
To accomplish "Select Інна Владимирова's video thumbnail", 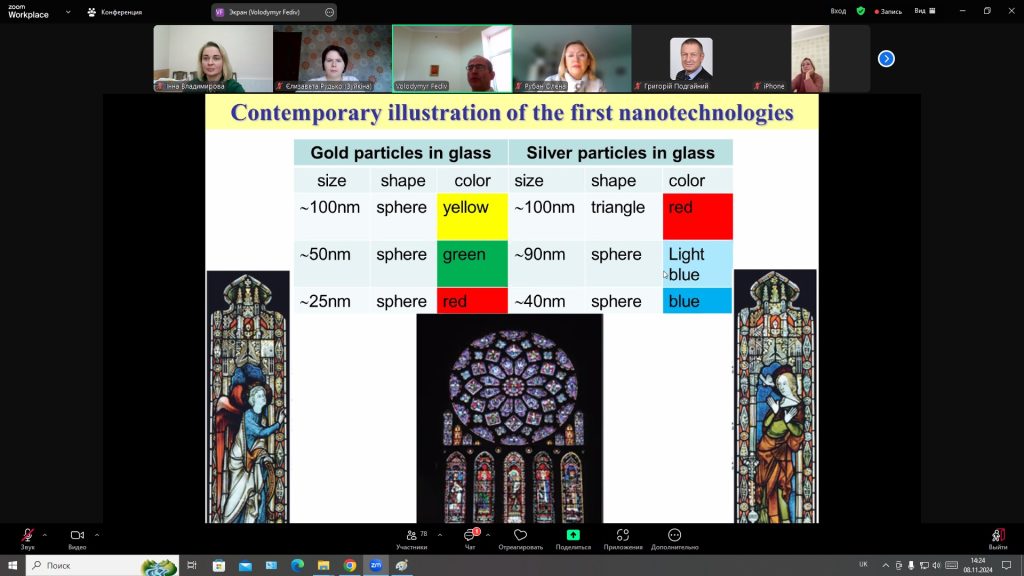I will 213,58.
